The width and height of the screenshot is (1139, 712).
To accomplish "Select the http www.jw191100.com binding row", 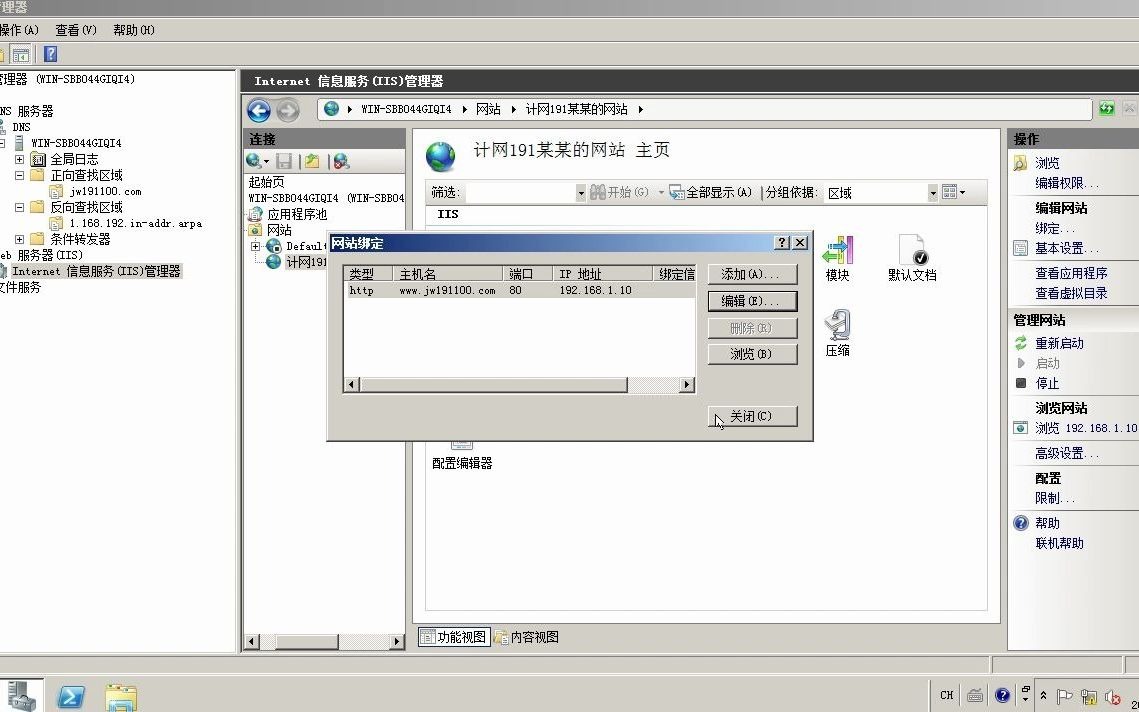I will coord(519,291).
